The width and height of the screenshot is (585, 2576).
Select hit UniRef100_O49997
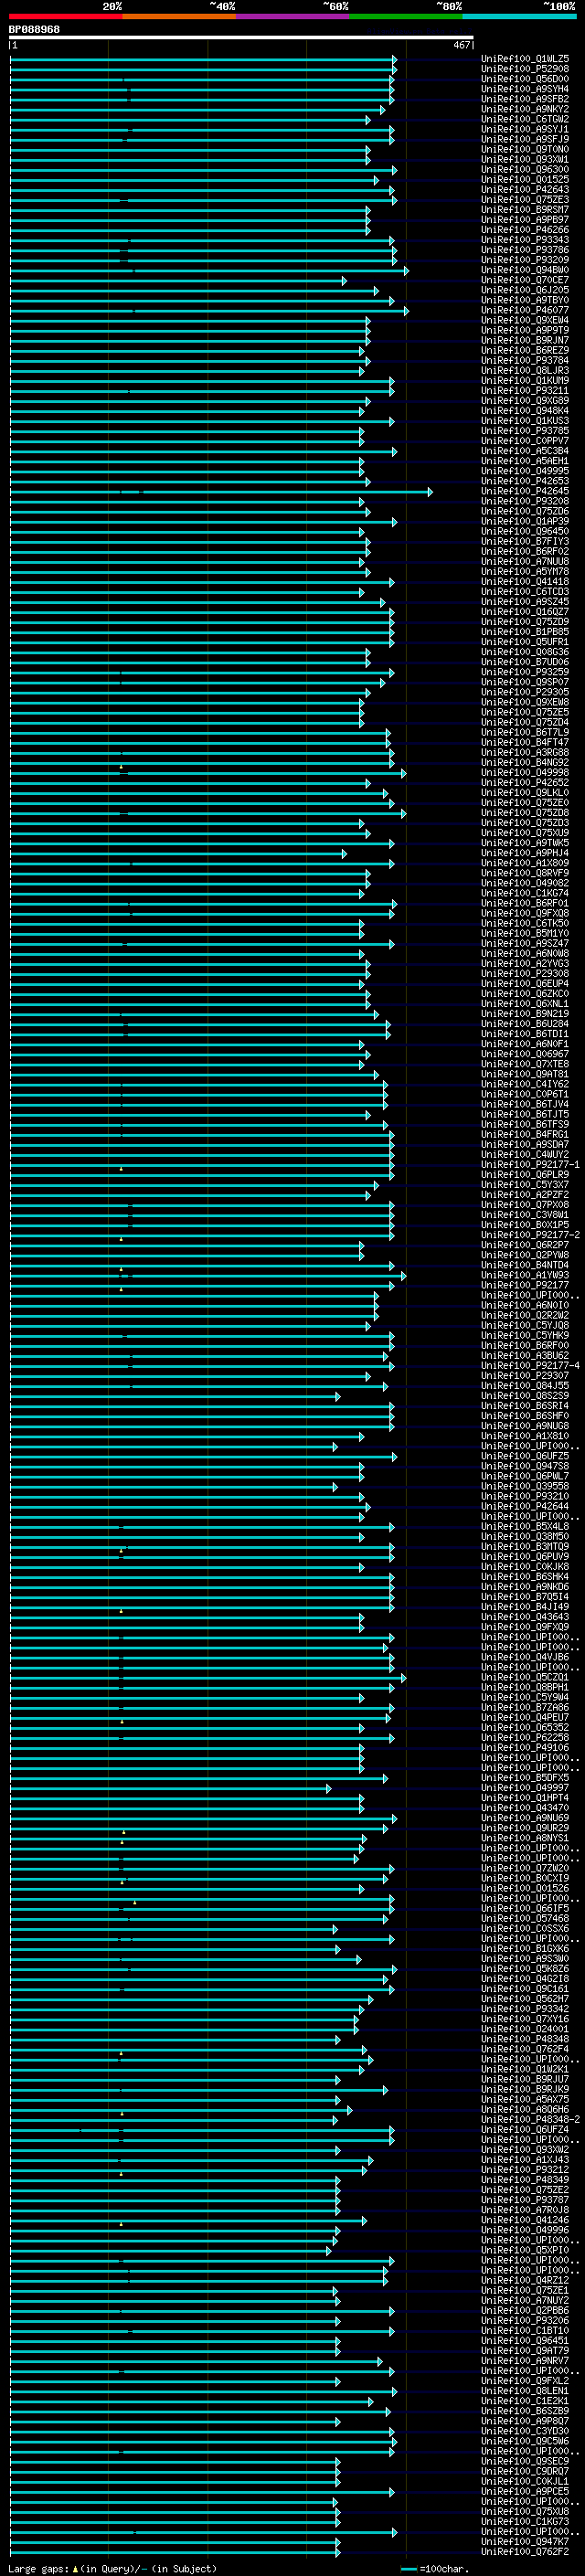[525, 1788]
